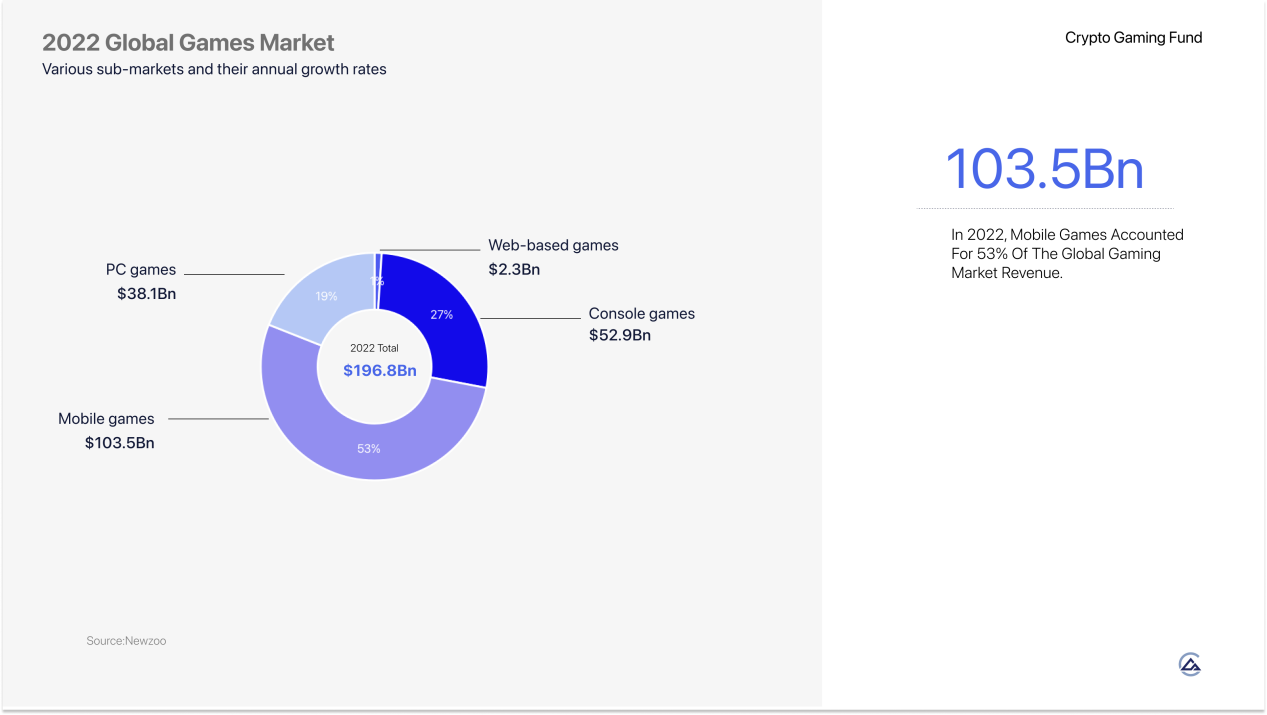Click the large 103.5Bn headline figure
Viewport: 1267px width, 715px height.
coord(1044,169)
